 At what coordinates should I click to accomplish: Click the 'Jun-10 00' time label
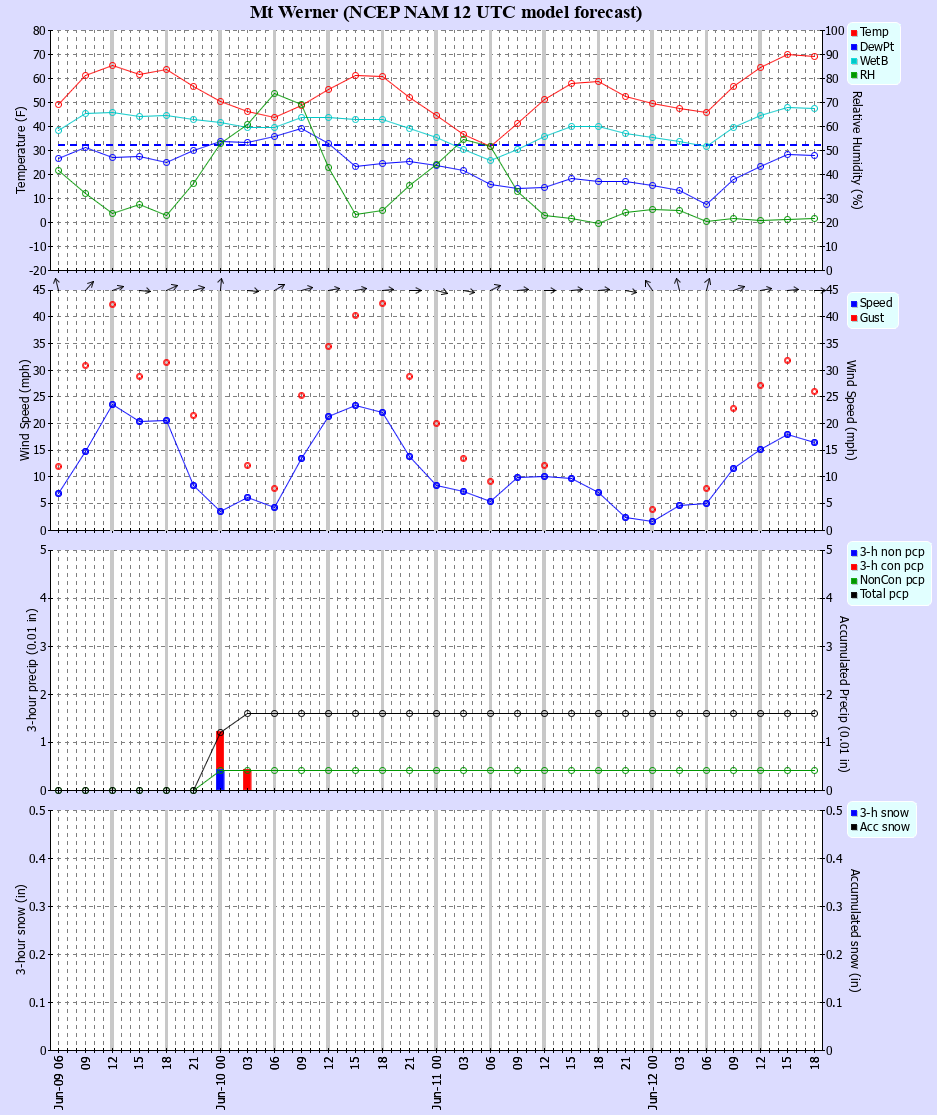click(x=220, y=1082)
